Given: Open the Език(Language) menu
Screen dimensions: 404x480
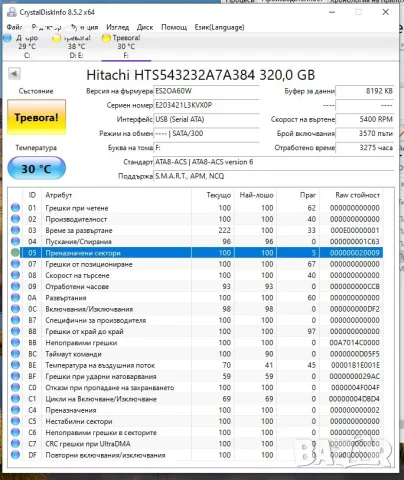Looking at the screenshot, I should point(220,27).
